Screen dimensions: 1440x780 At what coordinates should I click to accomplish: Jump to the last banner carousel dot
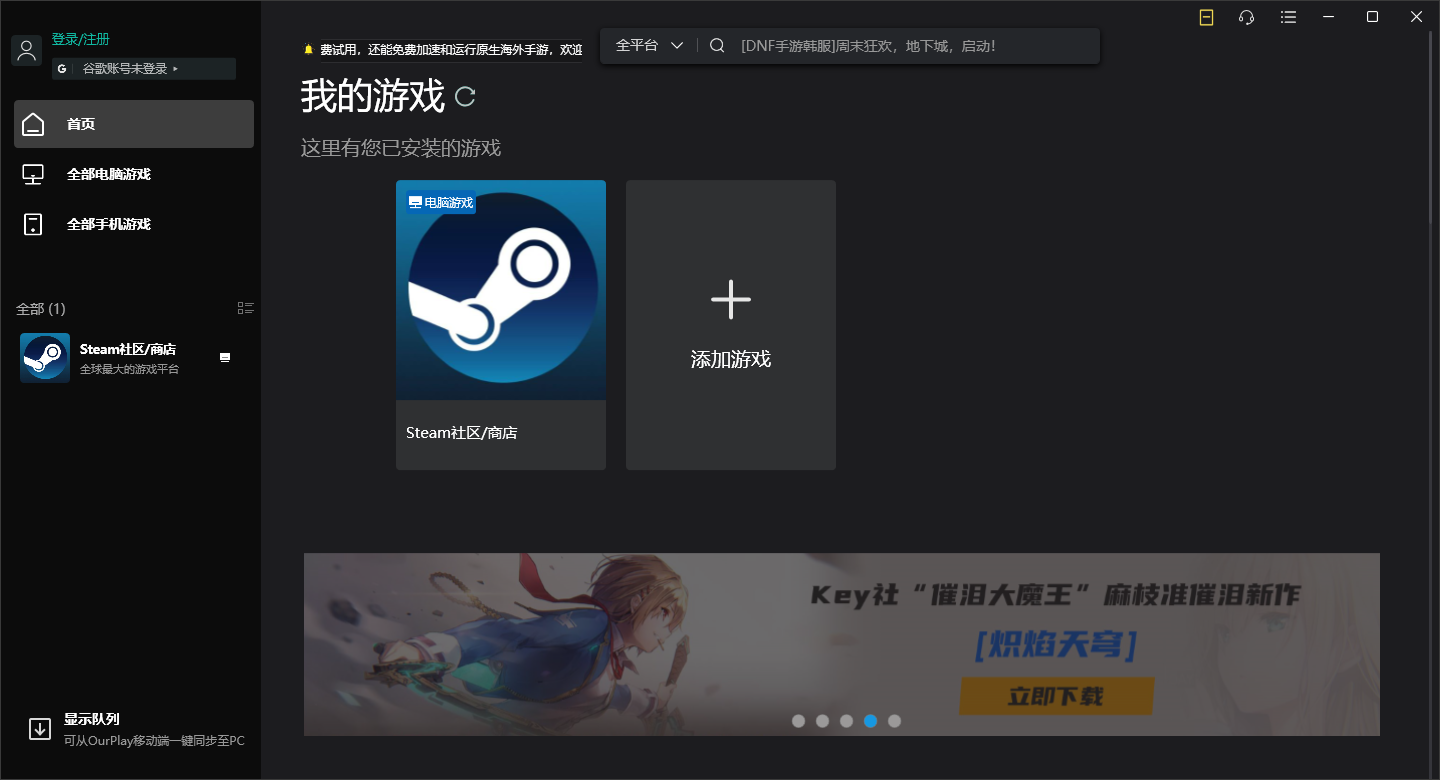[x=894, y=721]
